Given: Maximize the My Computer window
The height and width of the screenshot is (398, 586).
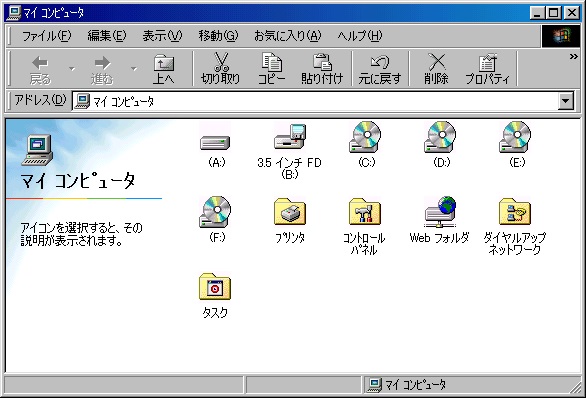Looking at the screenshot, I should point(554,13).
